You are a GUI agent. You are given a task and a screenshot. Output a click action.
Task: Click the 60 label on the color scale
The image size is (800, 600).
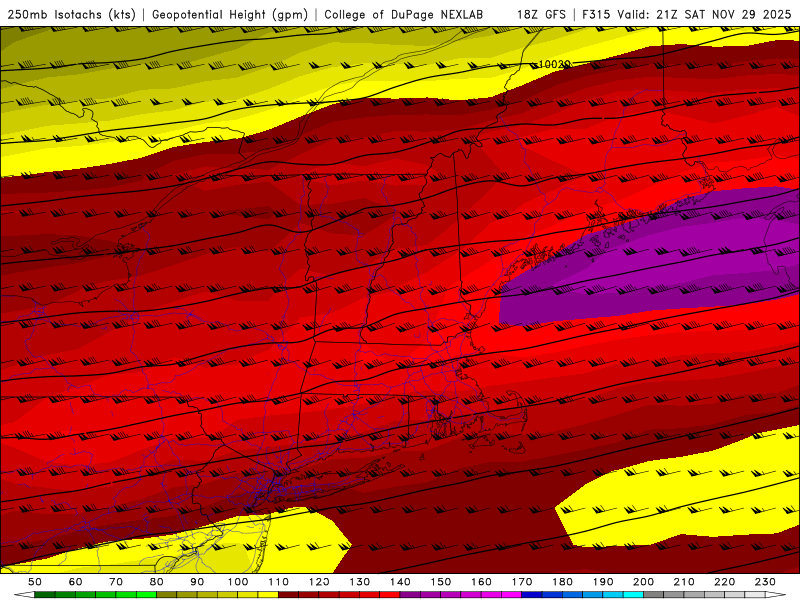coord(76,582)
